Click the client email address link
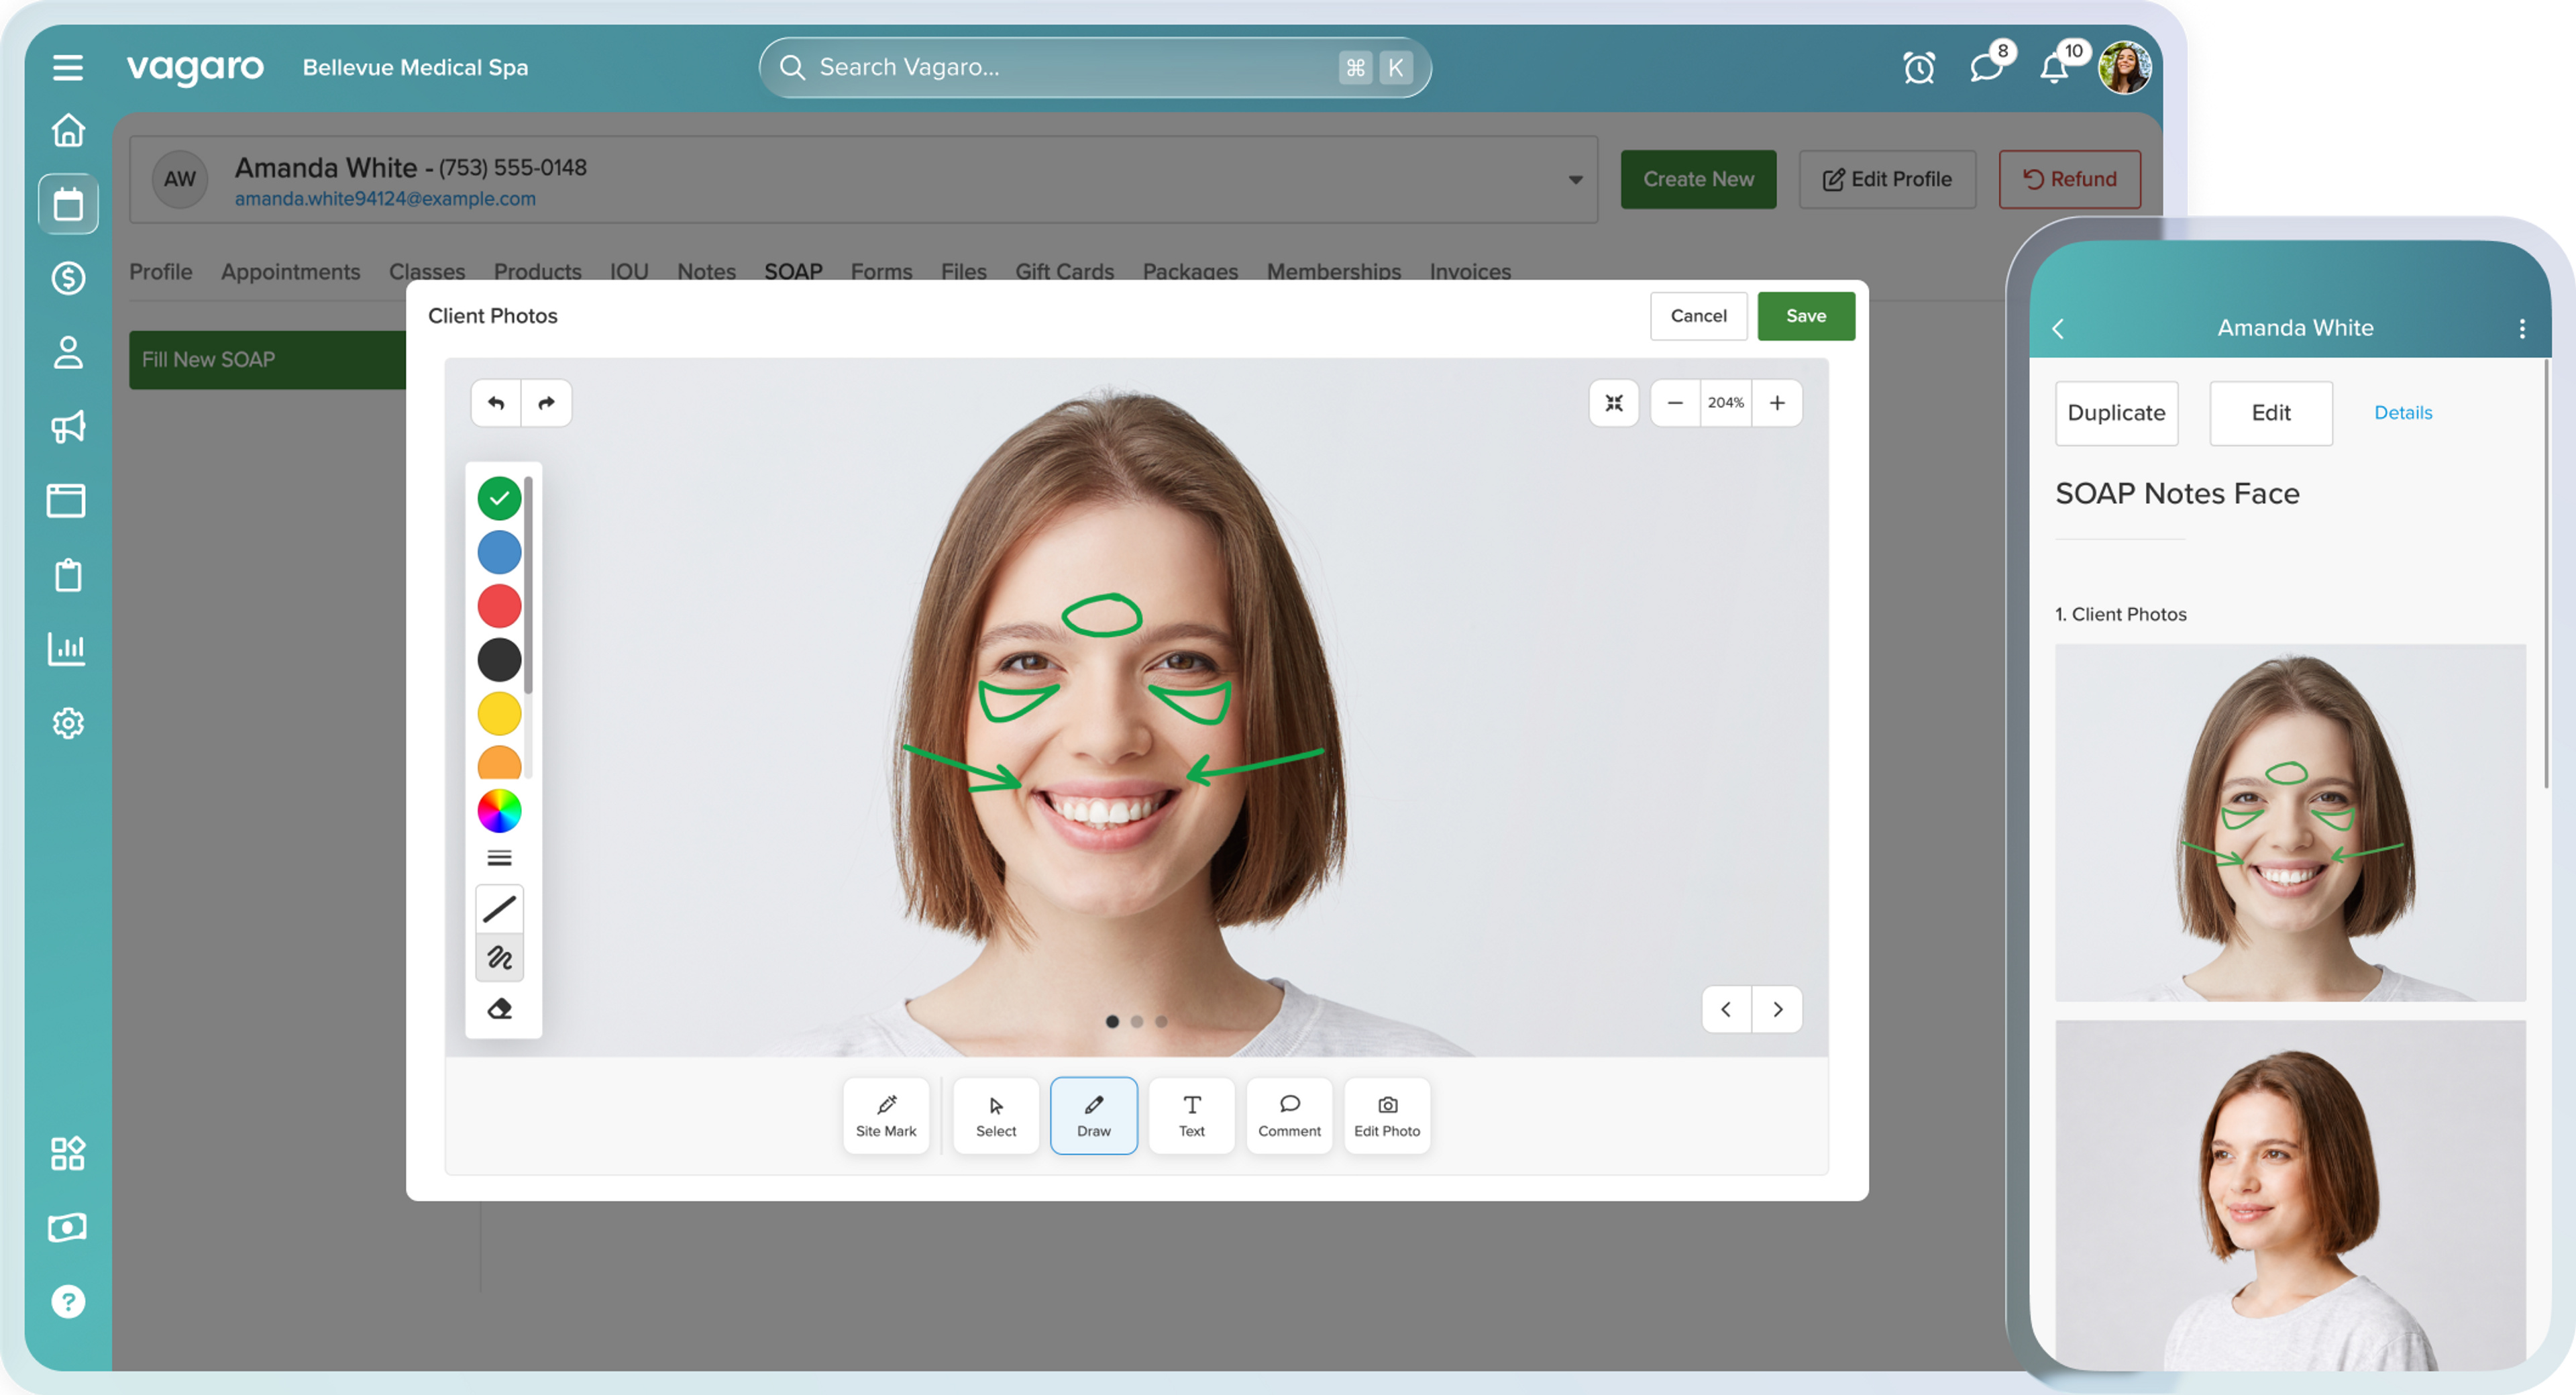The height and width of the screenshot is (1395, 2576). click(385, 199)
